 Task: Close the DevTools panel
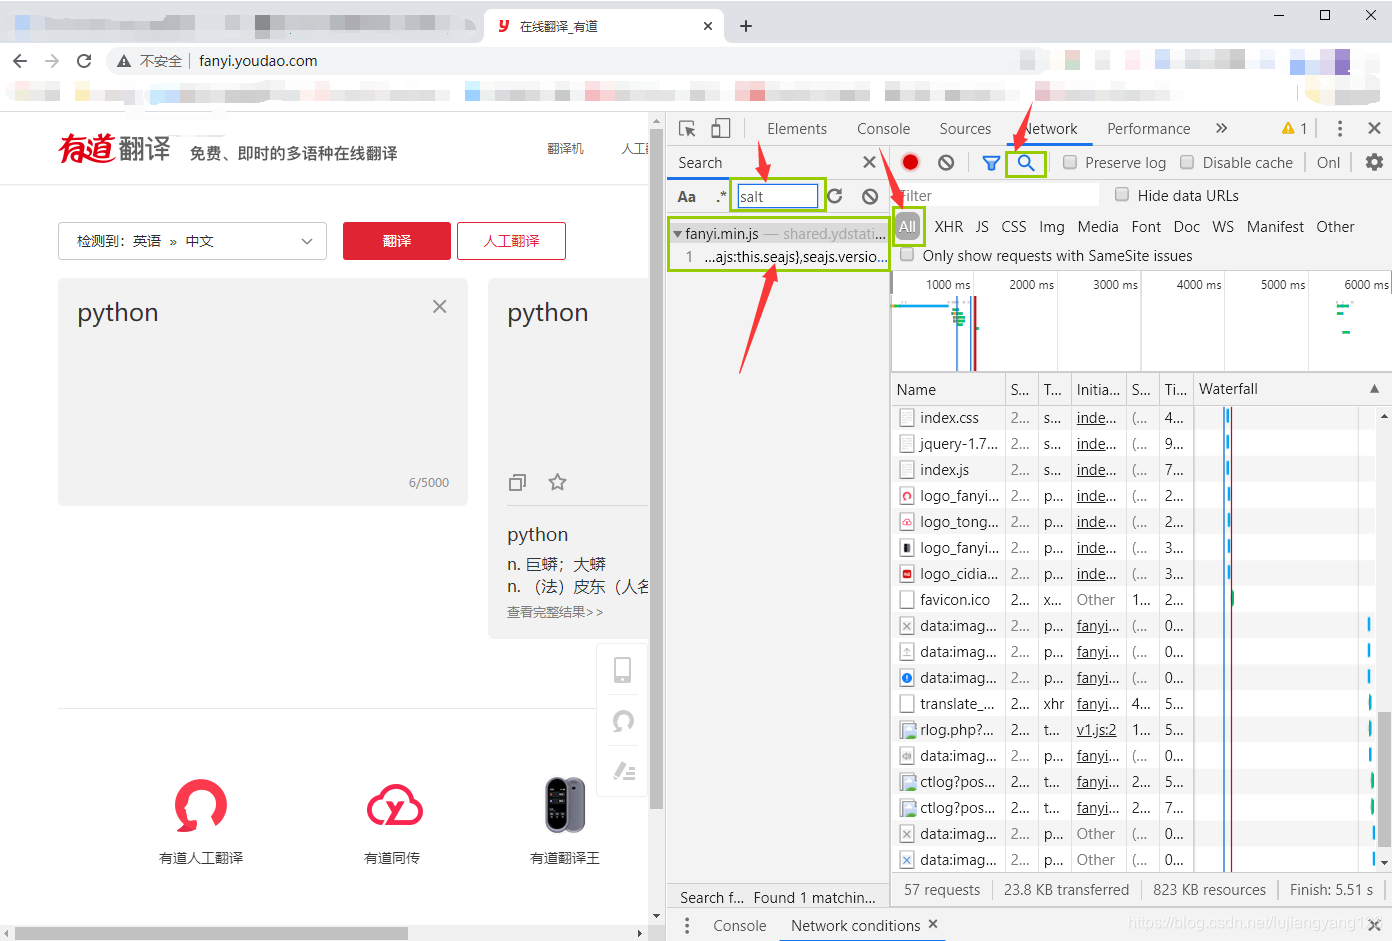pos(1374,128)
